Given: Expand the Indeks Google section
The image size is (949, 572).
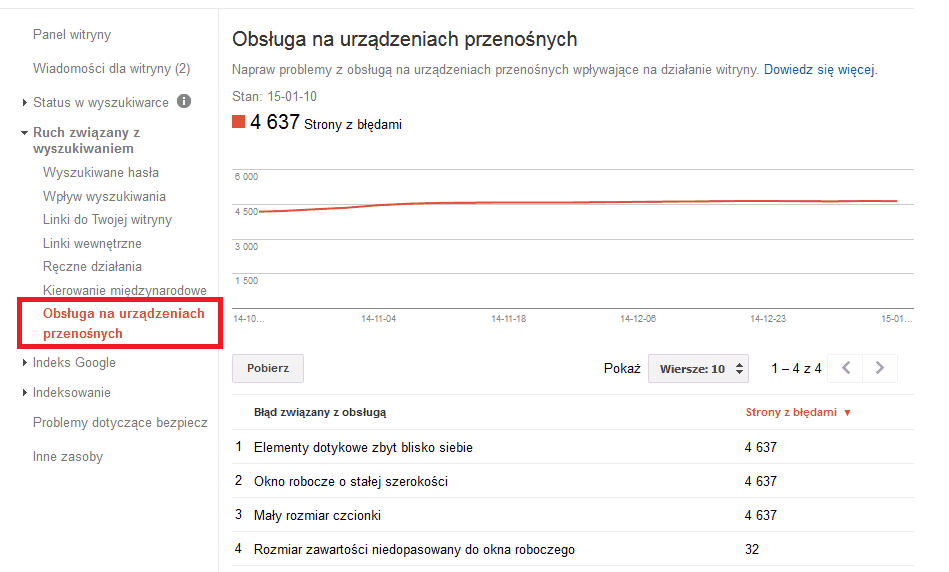Looking at the screenshot, I should (25, 363).
